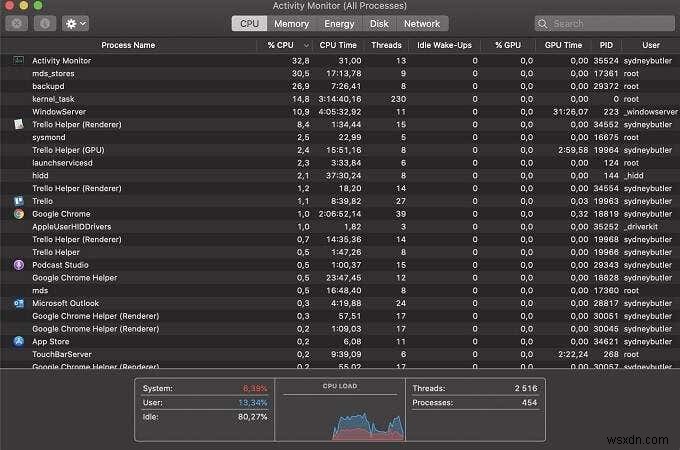Click the Quit Process stop icon
The image size is (680, 450).
tap(16, 23)
